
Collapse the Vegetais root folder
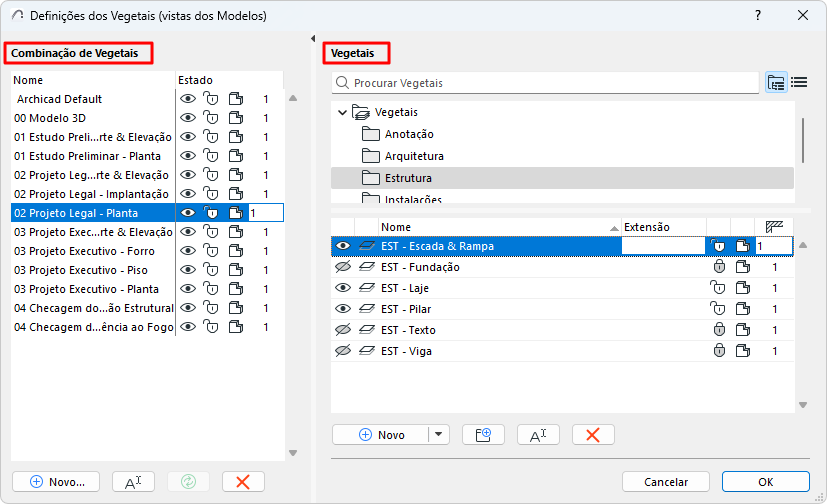(342, 112)
